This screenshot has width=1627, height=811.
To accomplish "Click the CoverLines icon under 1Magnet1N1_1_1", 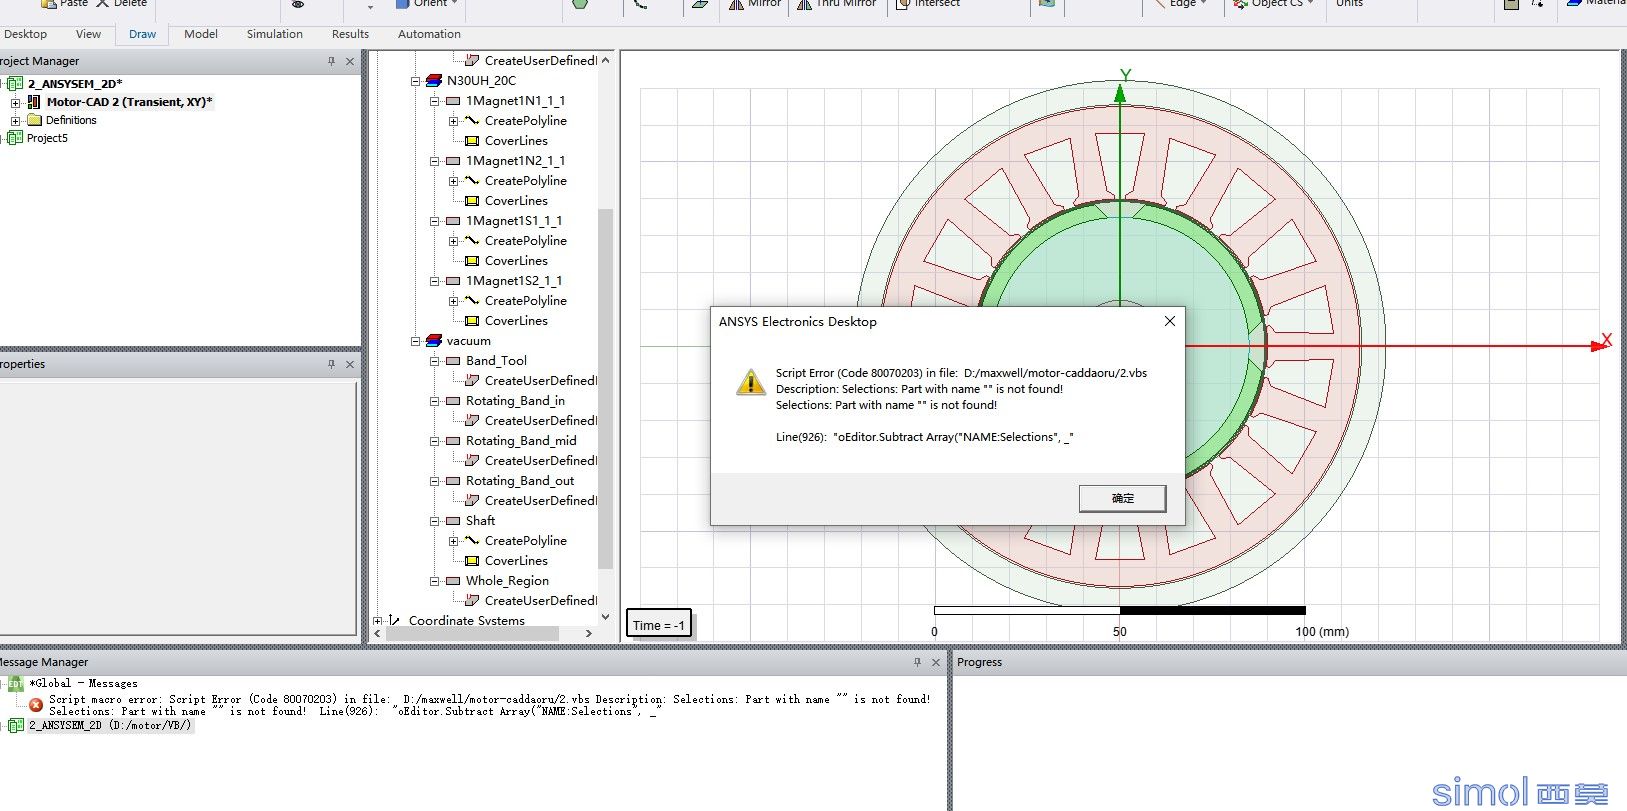I will coord(472,141).
